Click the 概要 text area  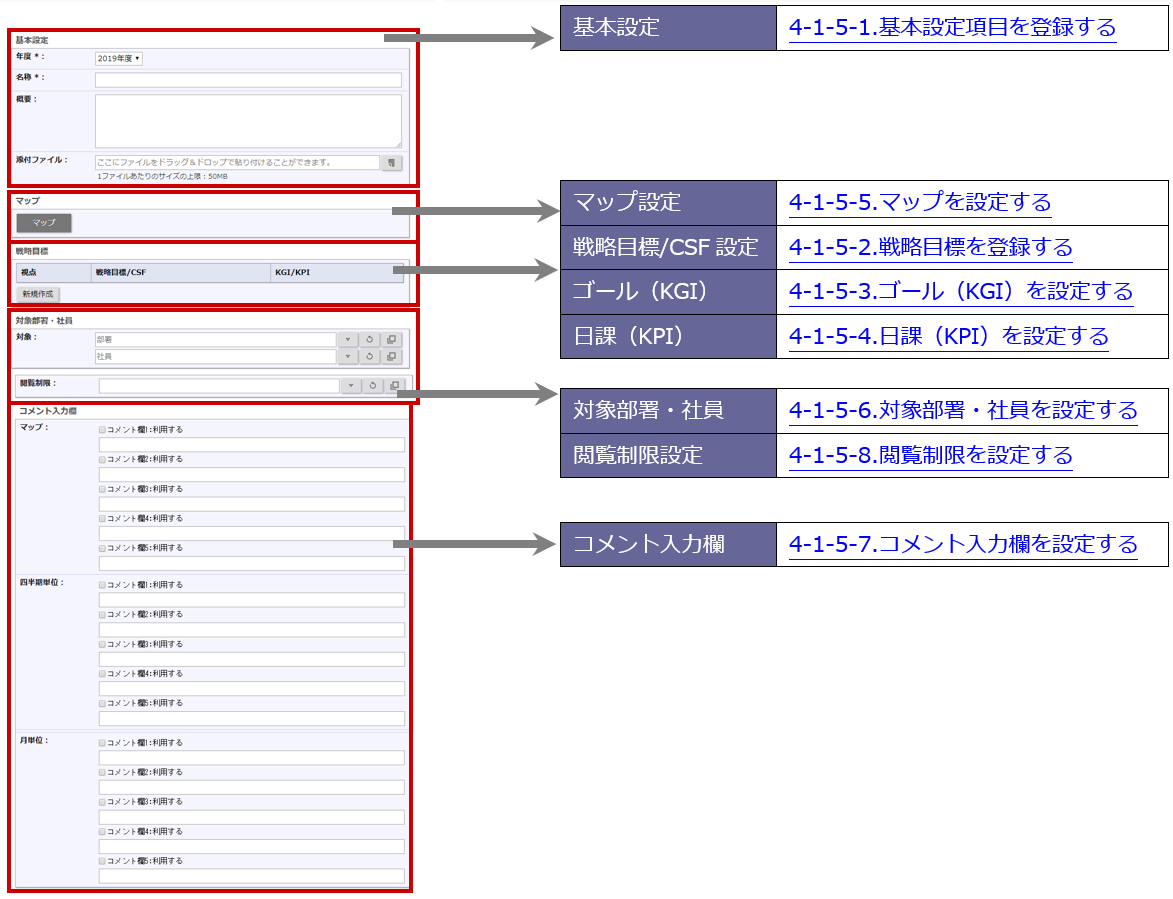tap(248, 121)
